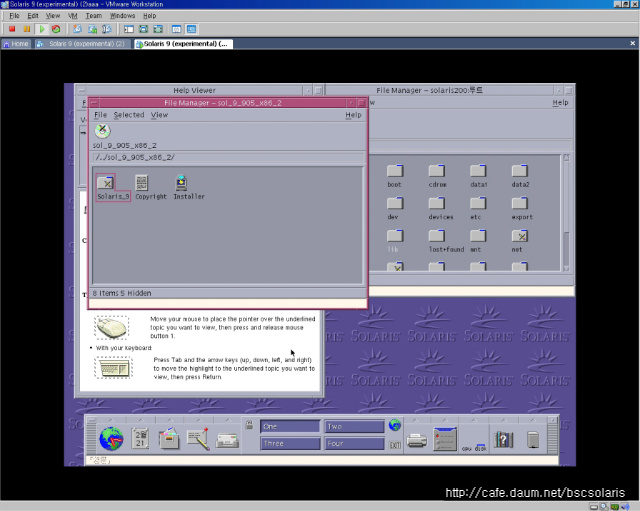The width and height of the screenshot is (640, 511).
Task: Switch to workspace One
Action: (290, 427)
